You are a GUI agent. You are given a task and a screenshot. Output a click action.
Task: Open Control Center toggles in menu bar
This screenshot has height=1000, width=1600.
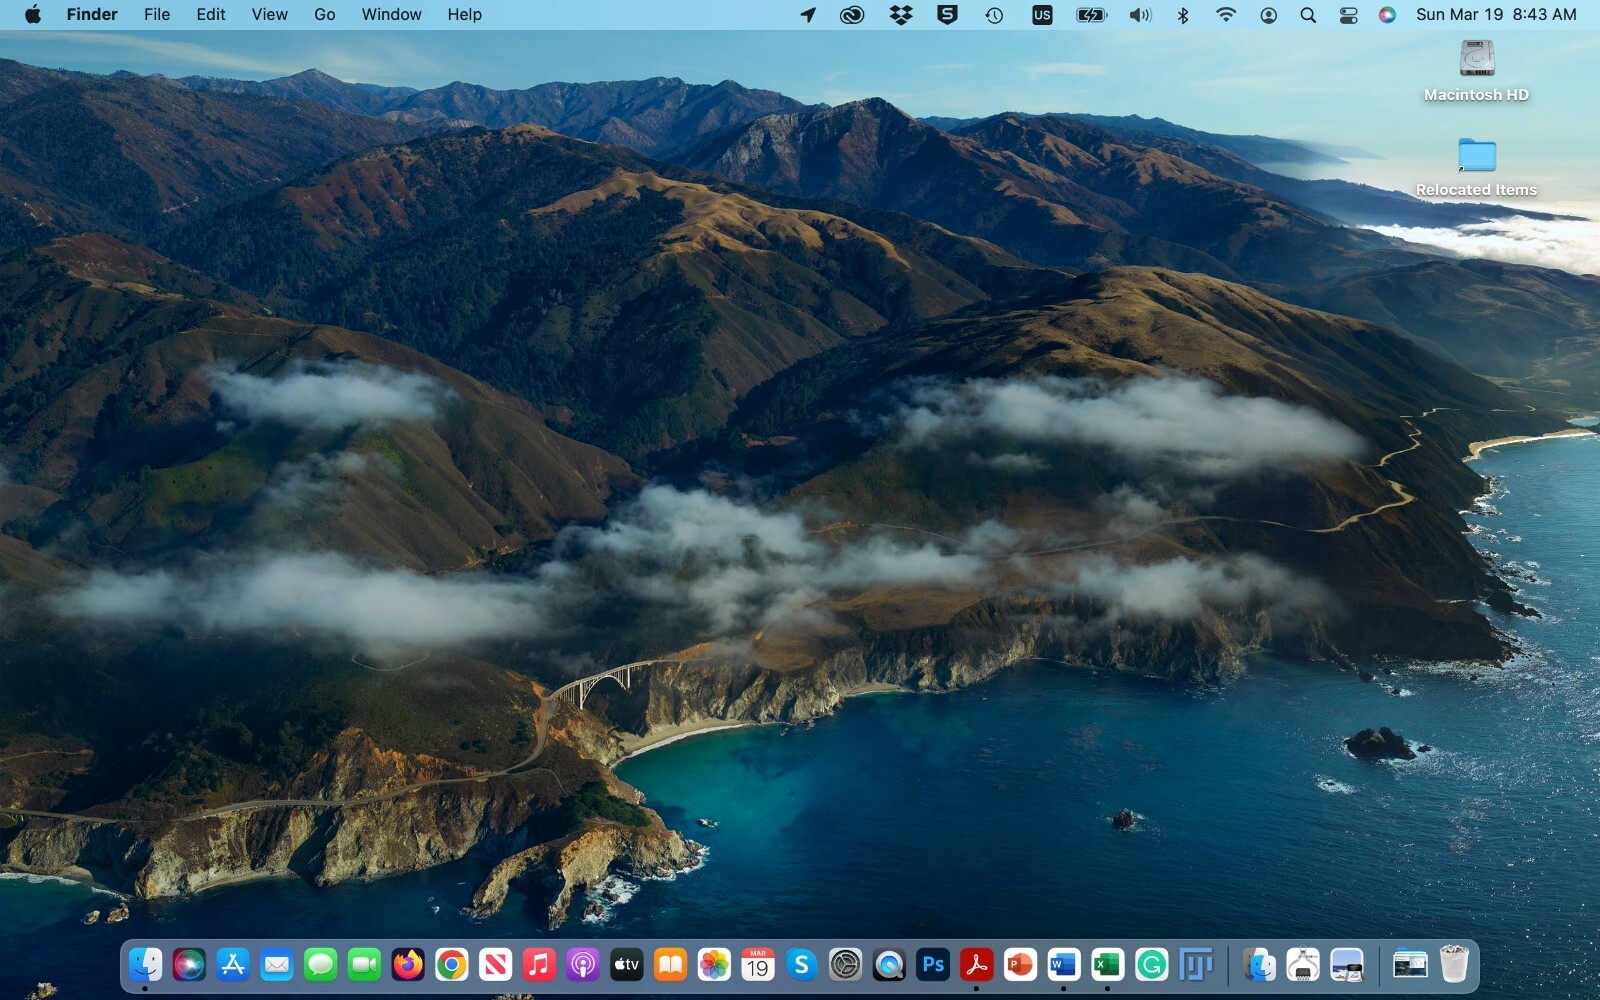[1348, 15]
